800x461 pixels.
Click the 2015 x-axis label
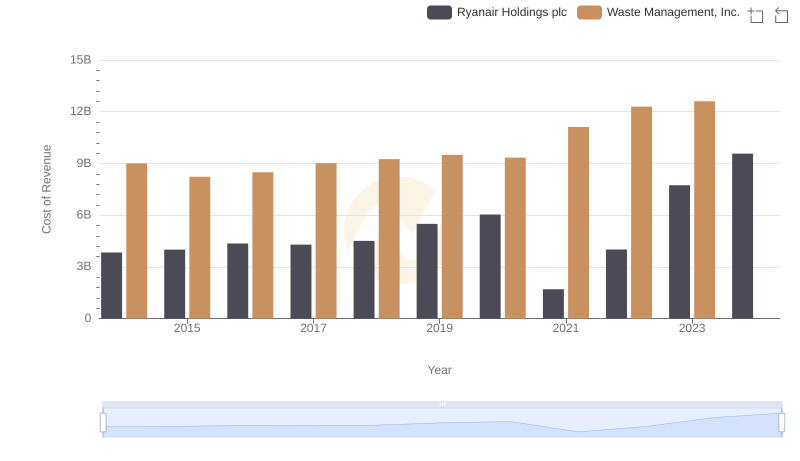187,328
